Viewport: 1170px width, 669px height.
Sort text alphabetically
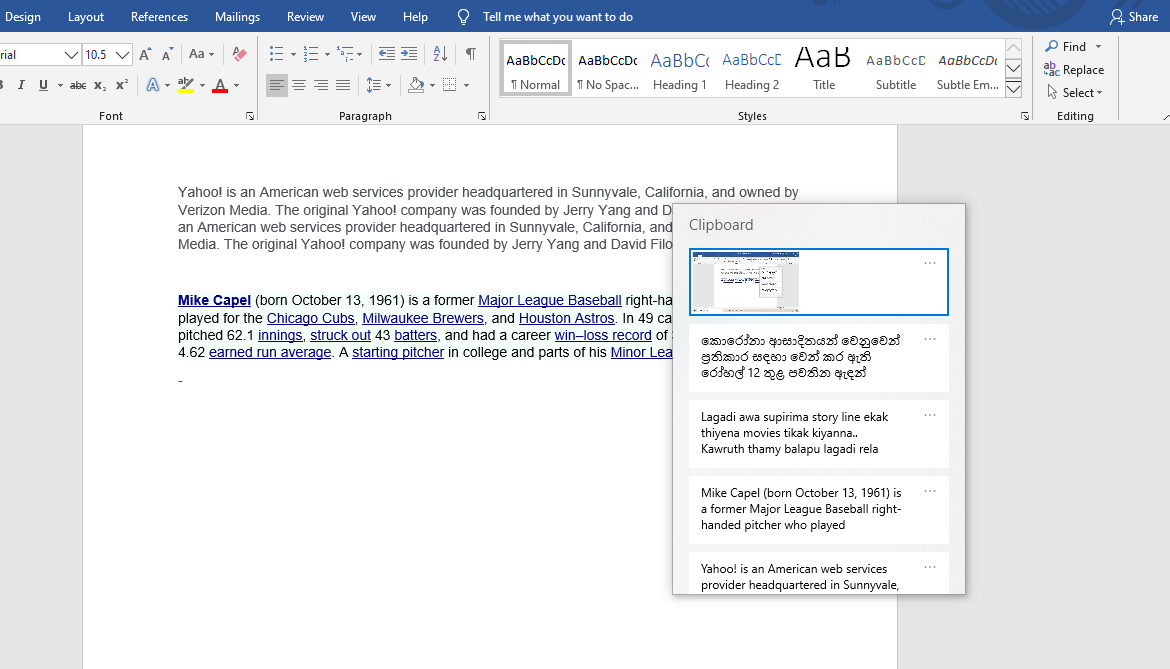pos(440,54)
